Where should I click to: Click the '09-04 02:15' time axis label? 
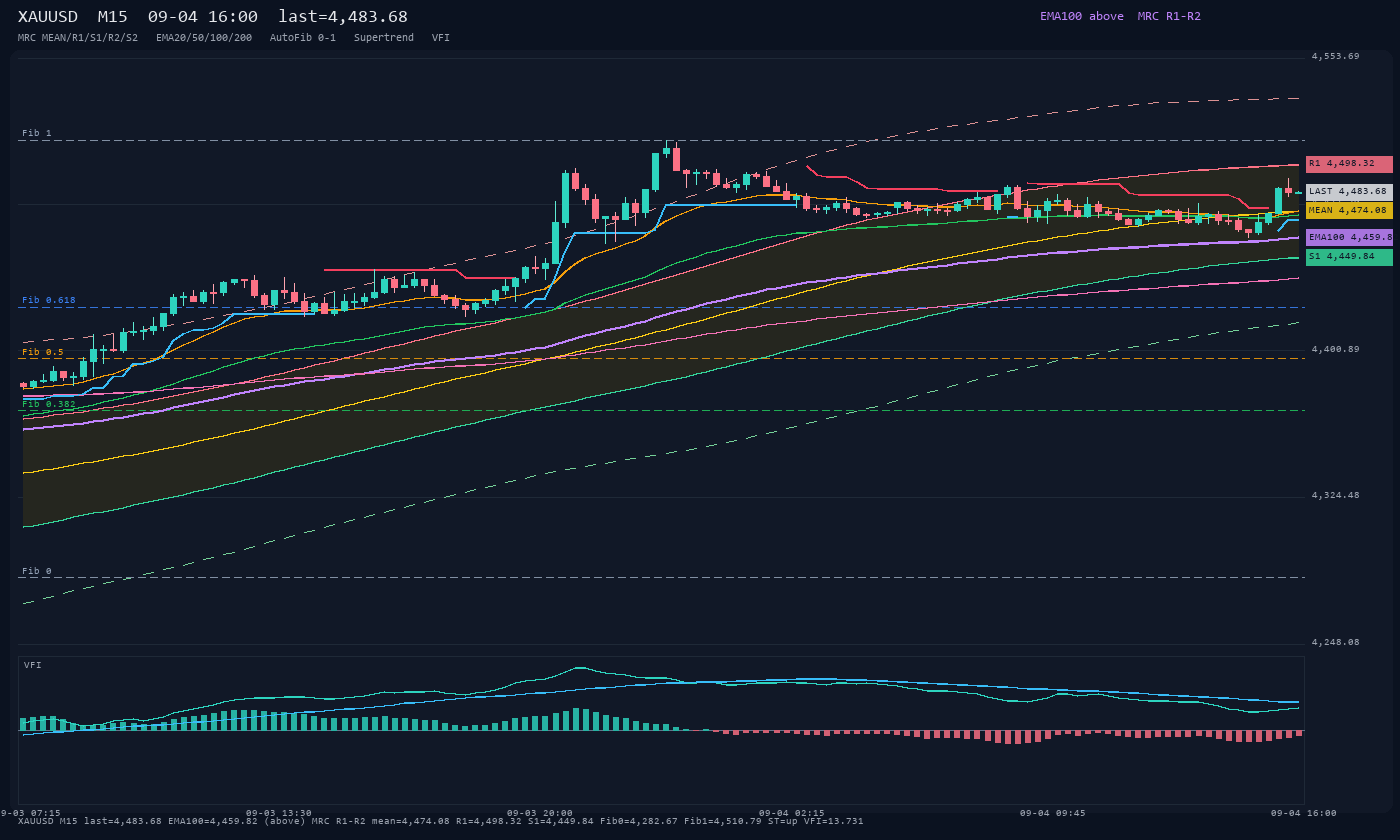(792, 813)
